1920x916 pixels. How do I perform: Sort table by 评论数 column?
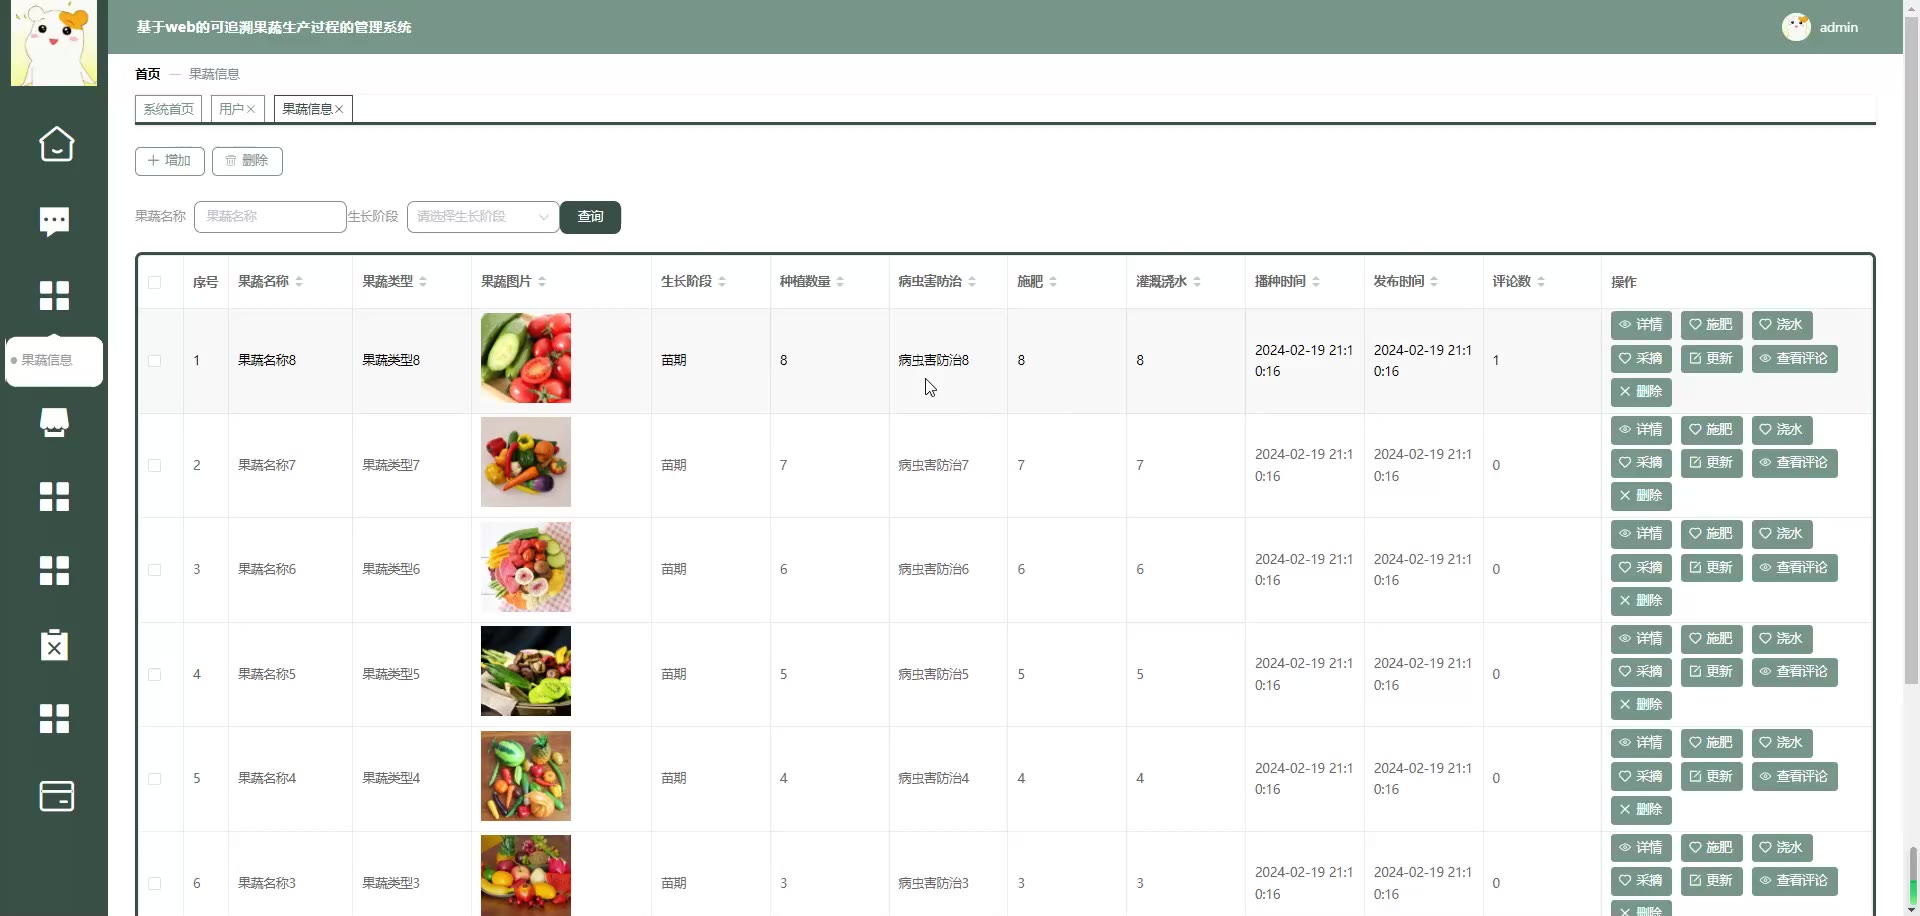tap(1541, 282)
